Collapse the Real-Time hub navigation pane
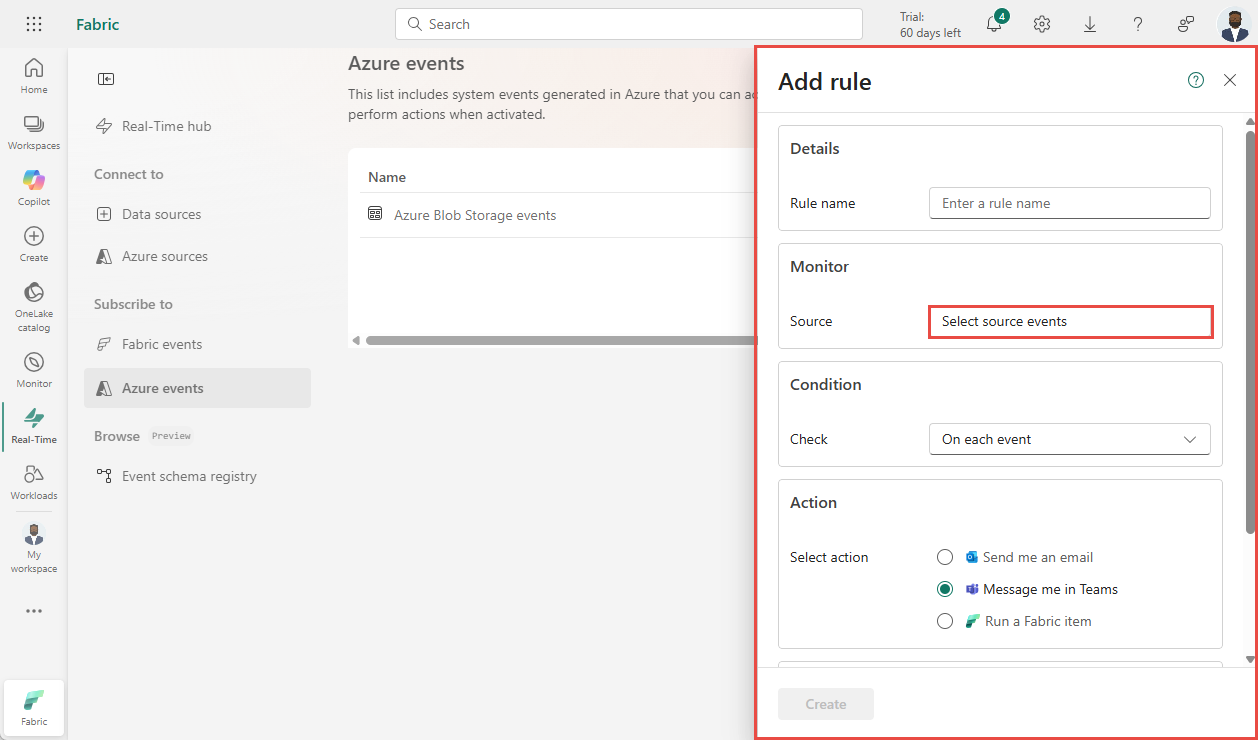Screen dimensions: 1258x740 click(106, 79)
